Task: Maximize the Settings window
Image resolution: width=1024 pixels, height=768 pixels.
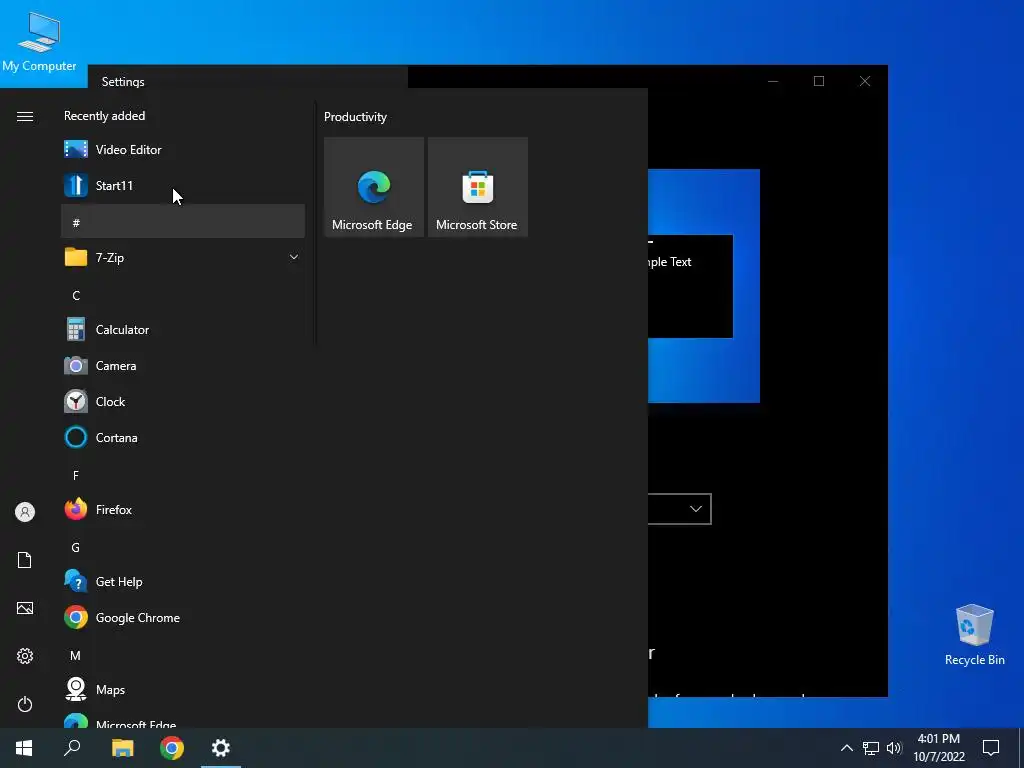Action: click(819, 81)
